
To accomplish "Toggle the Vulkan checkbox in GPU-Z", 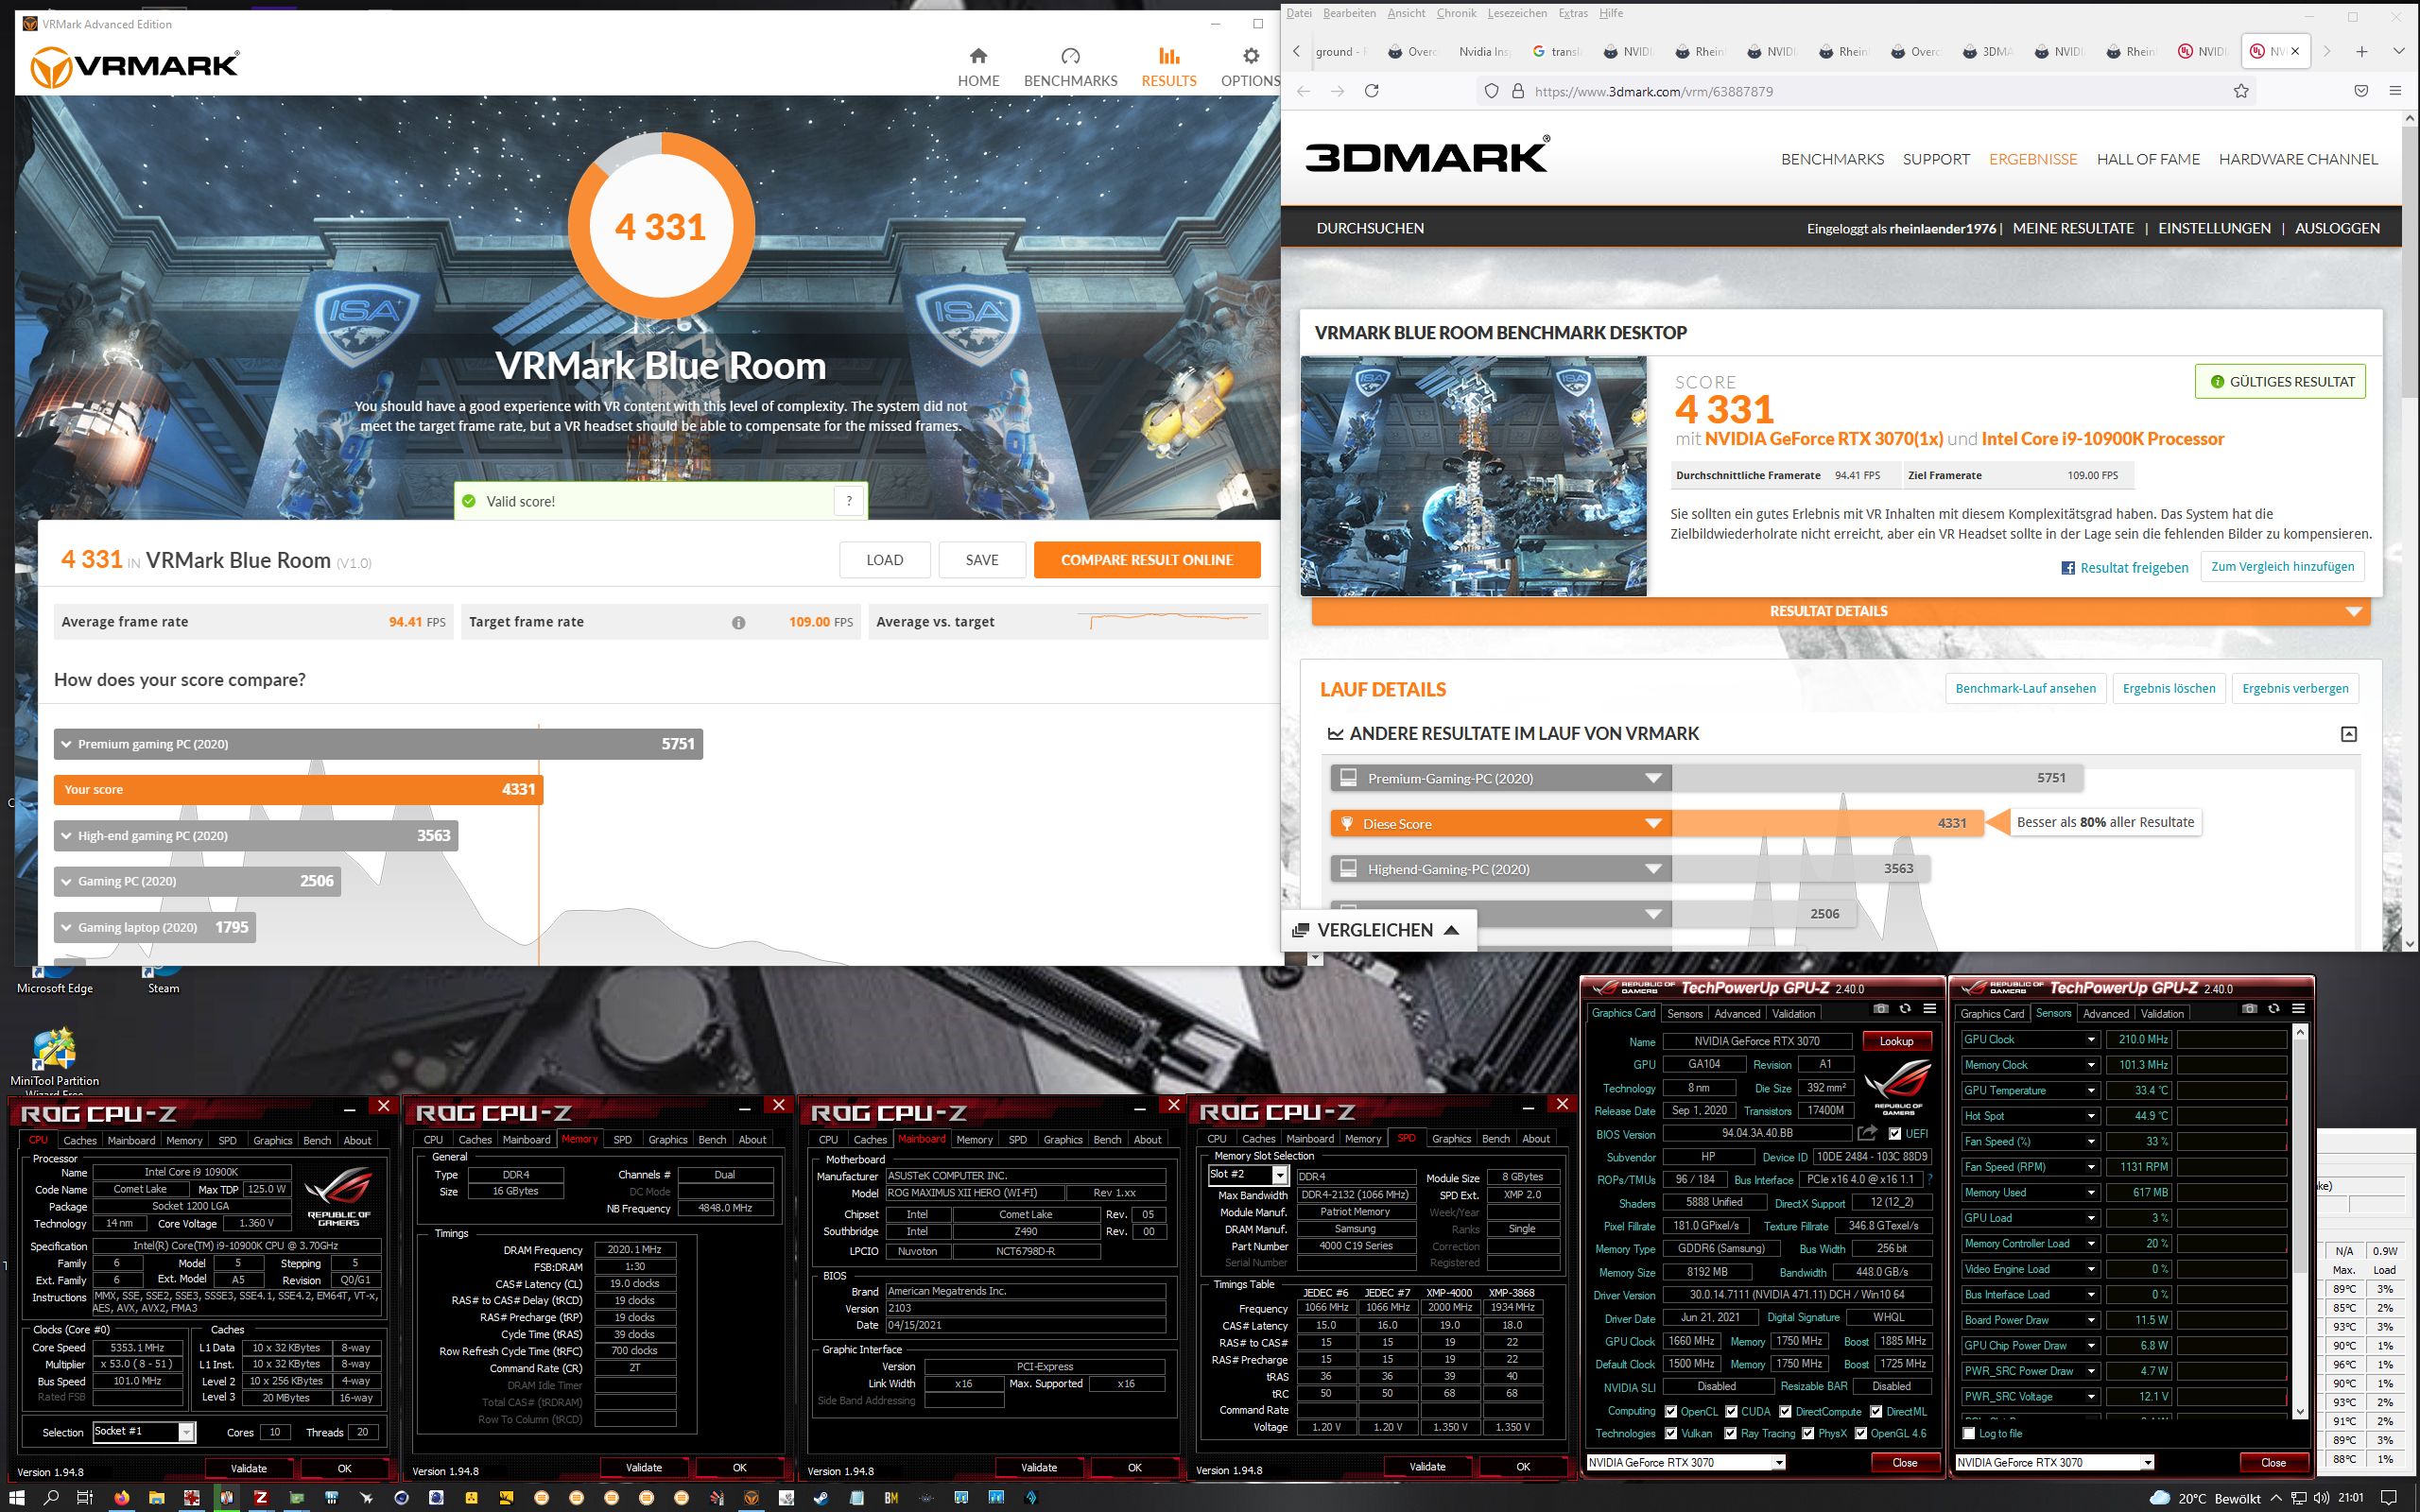I will pyautogui.click(x=1671, y=1433).
